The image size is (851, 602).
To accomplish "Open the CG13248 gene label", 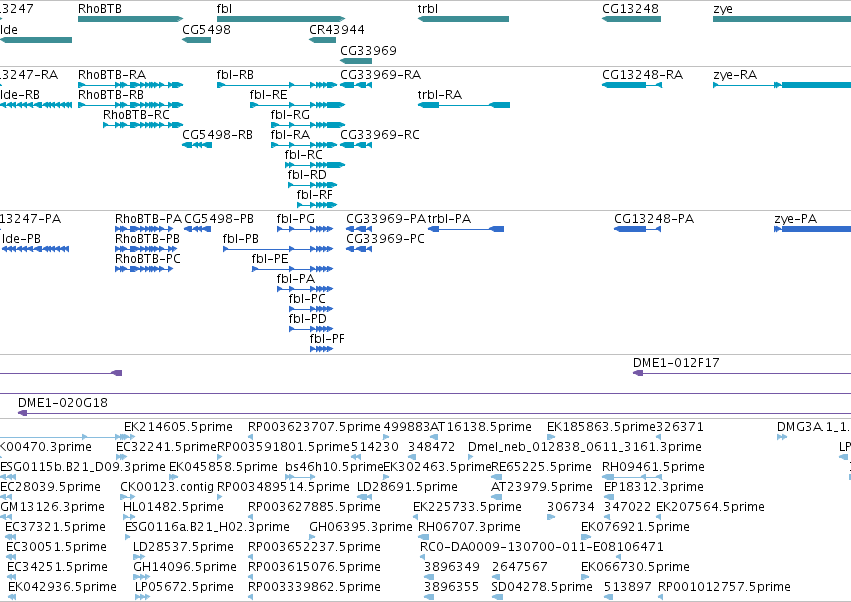I will pos(630,9).
